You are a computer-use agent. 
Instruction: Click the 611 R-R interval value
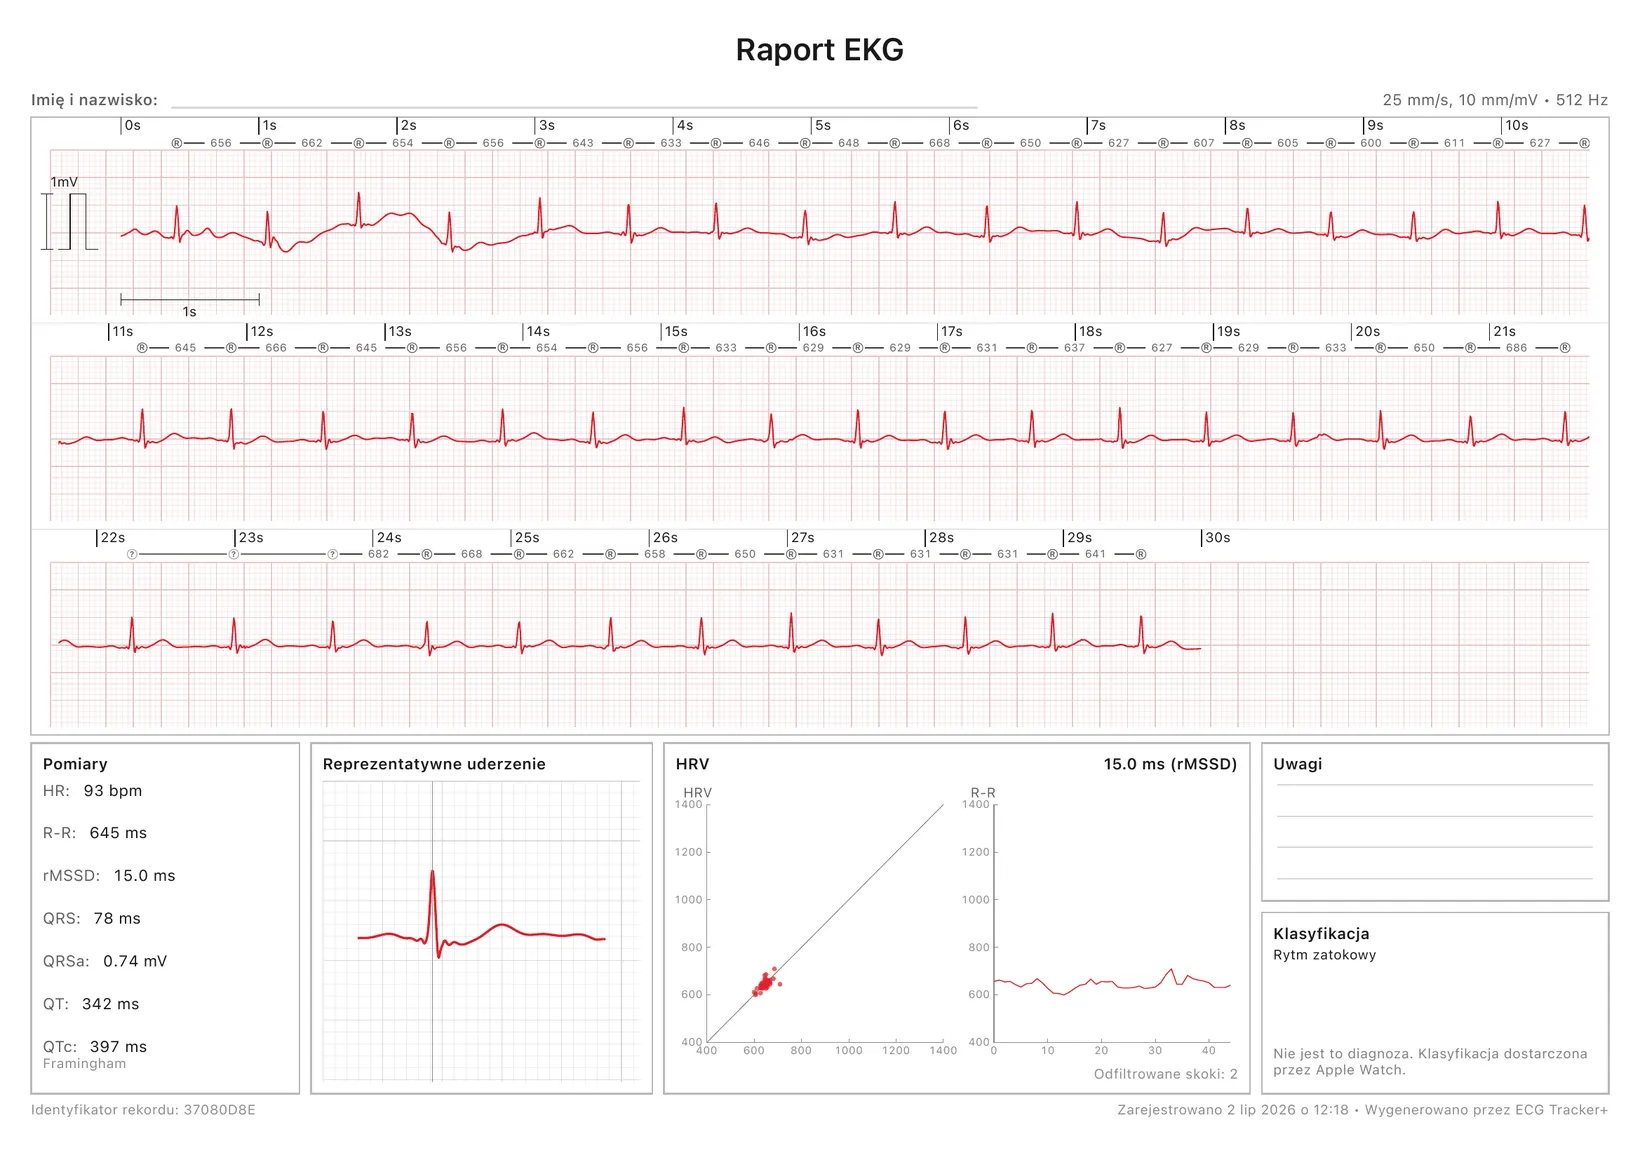coord(1455,143)
